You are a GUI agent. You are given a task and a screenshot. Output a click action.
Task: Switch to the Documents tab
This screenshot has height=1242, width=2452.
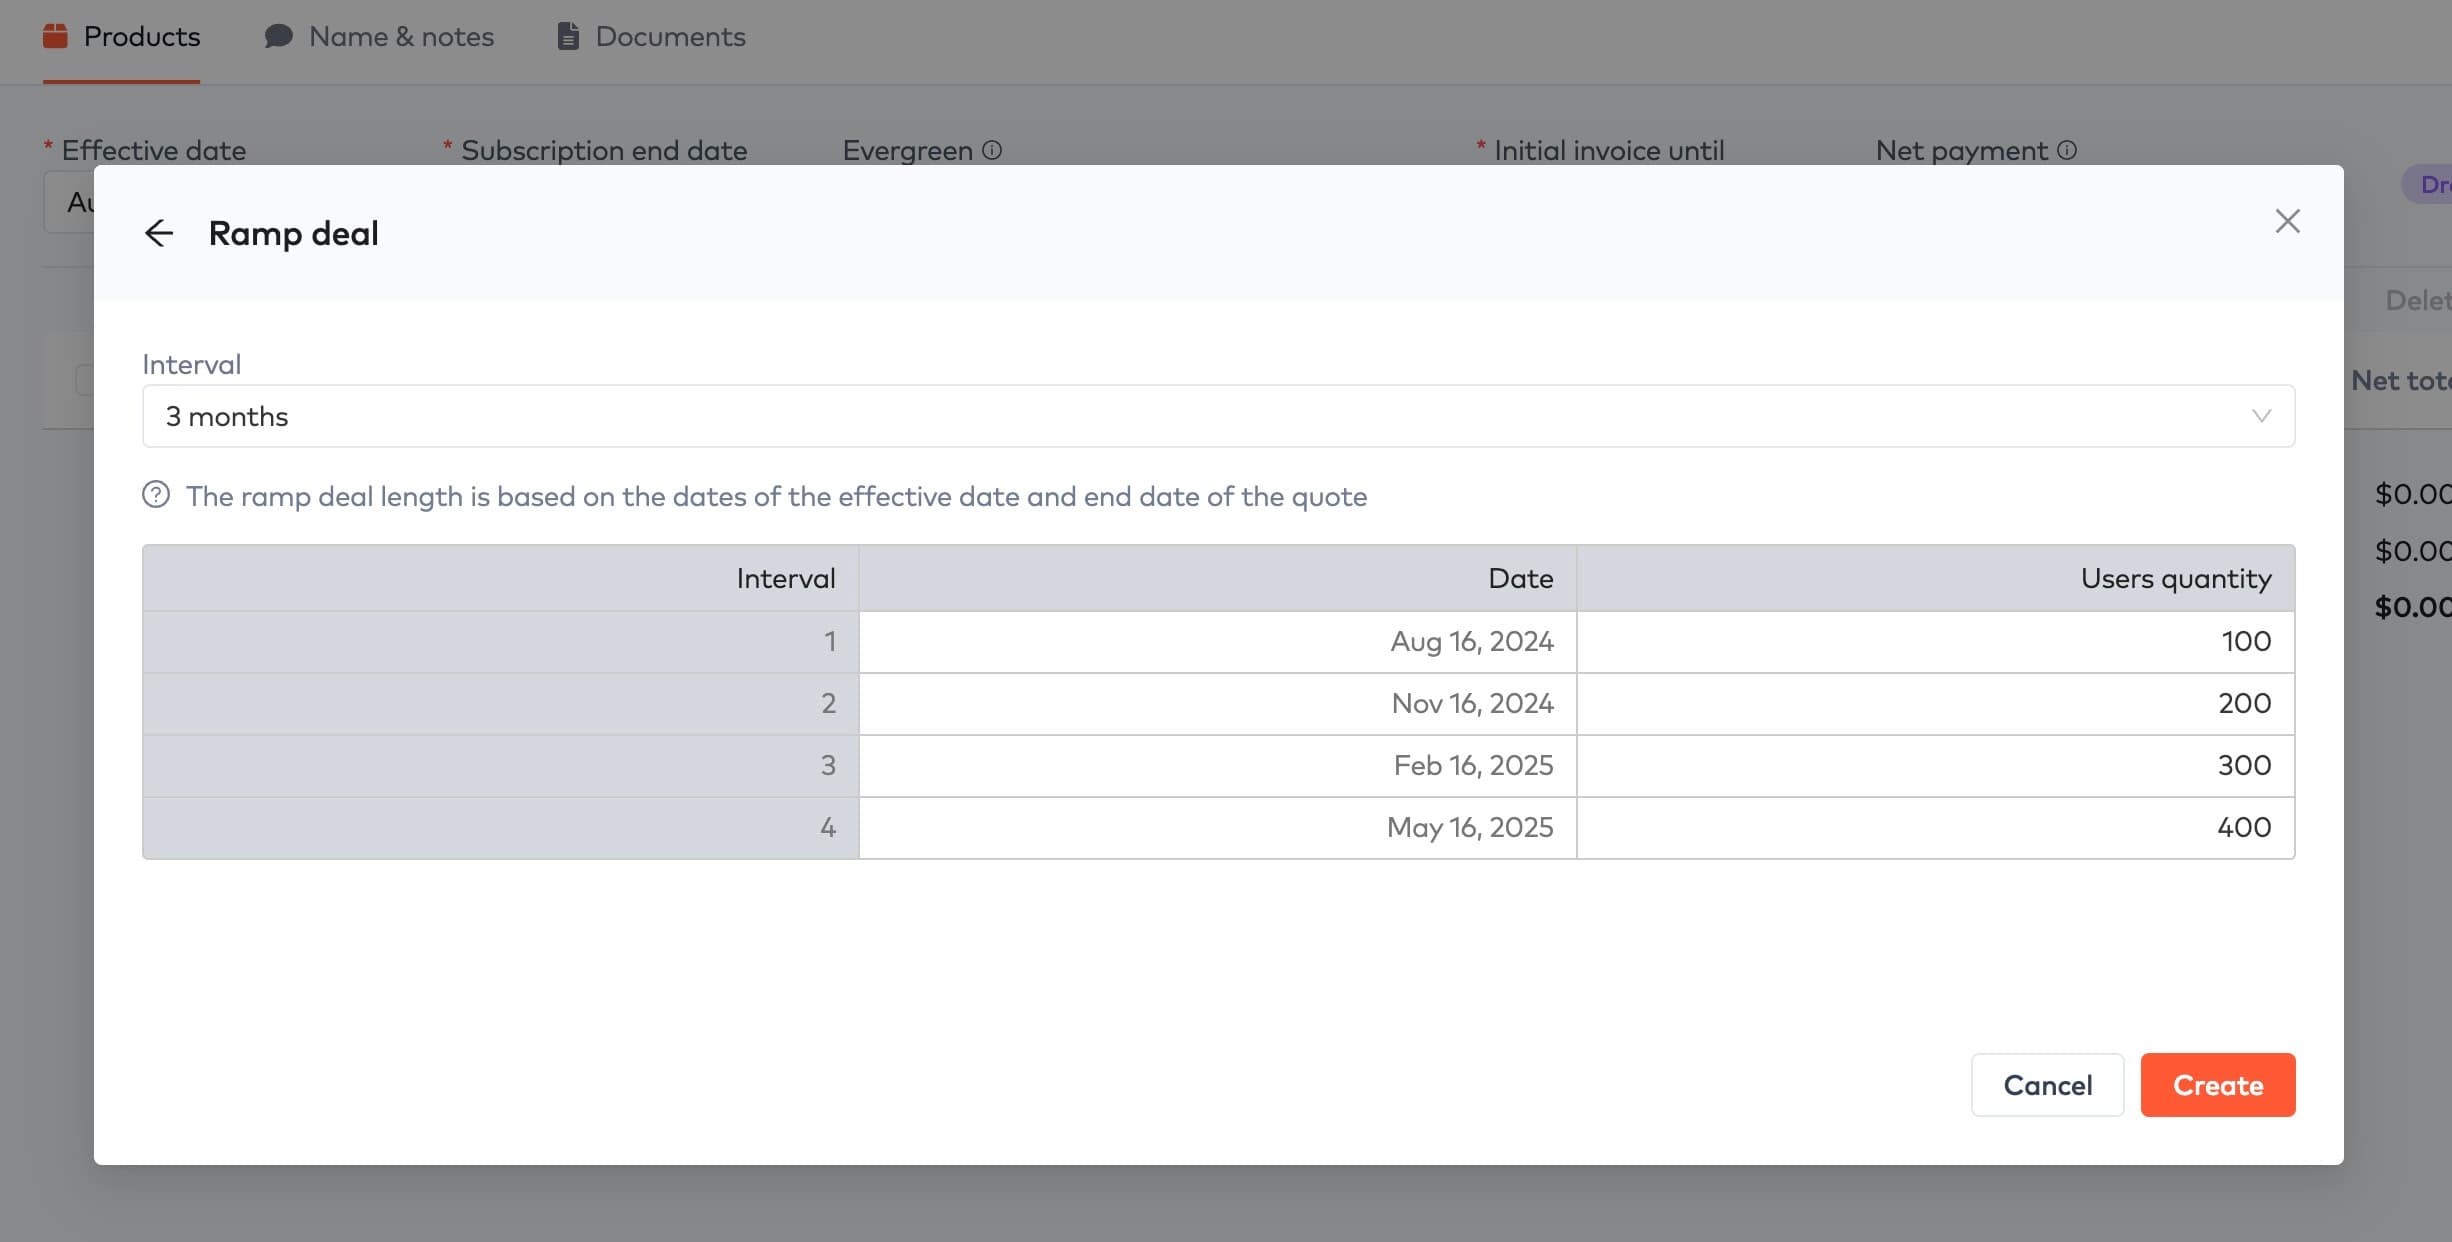[670, 37]
